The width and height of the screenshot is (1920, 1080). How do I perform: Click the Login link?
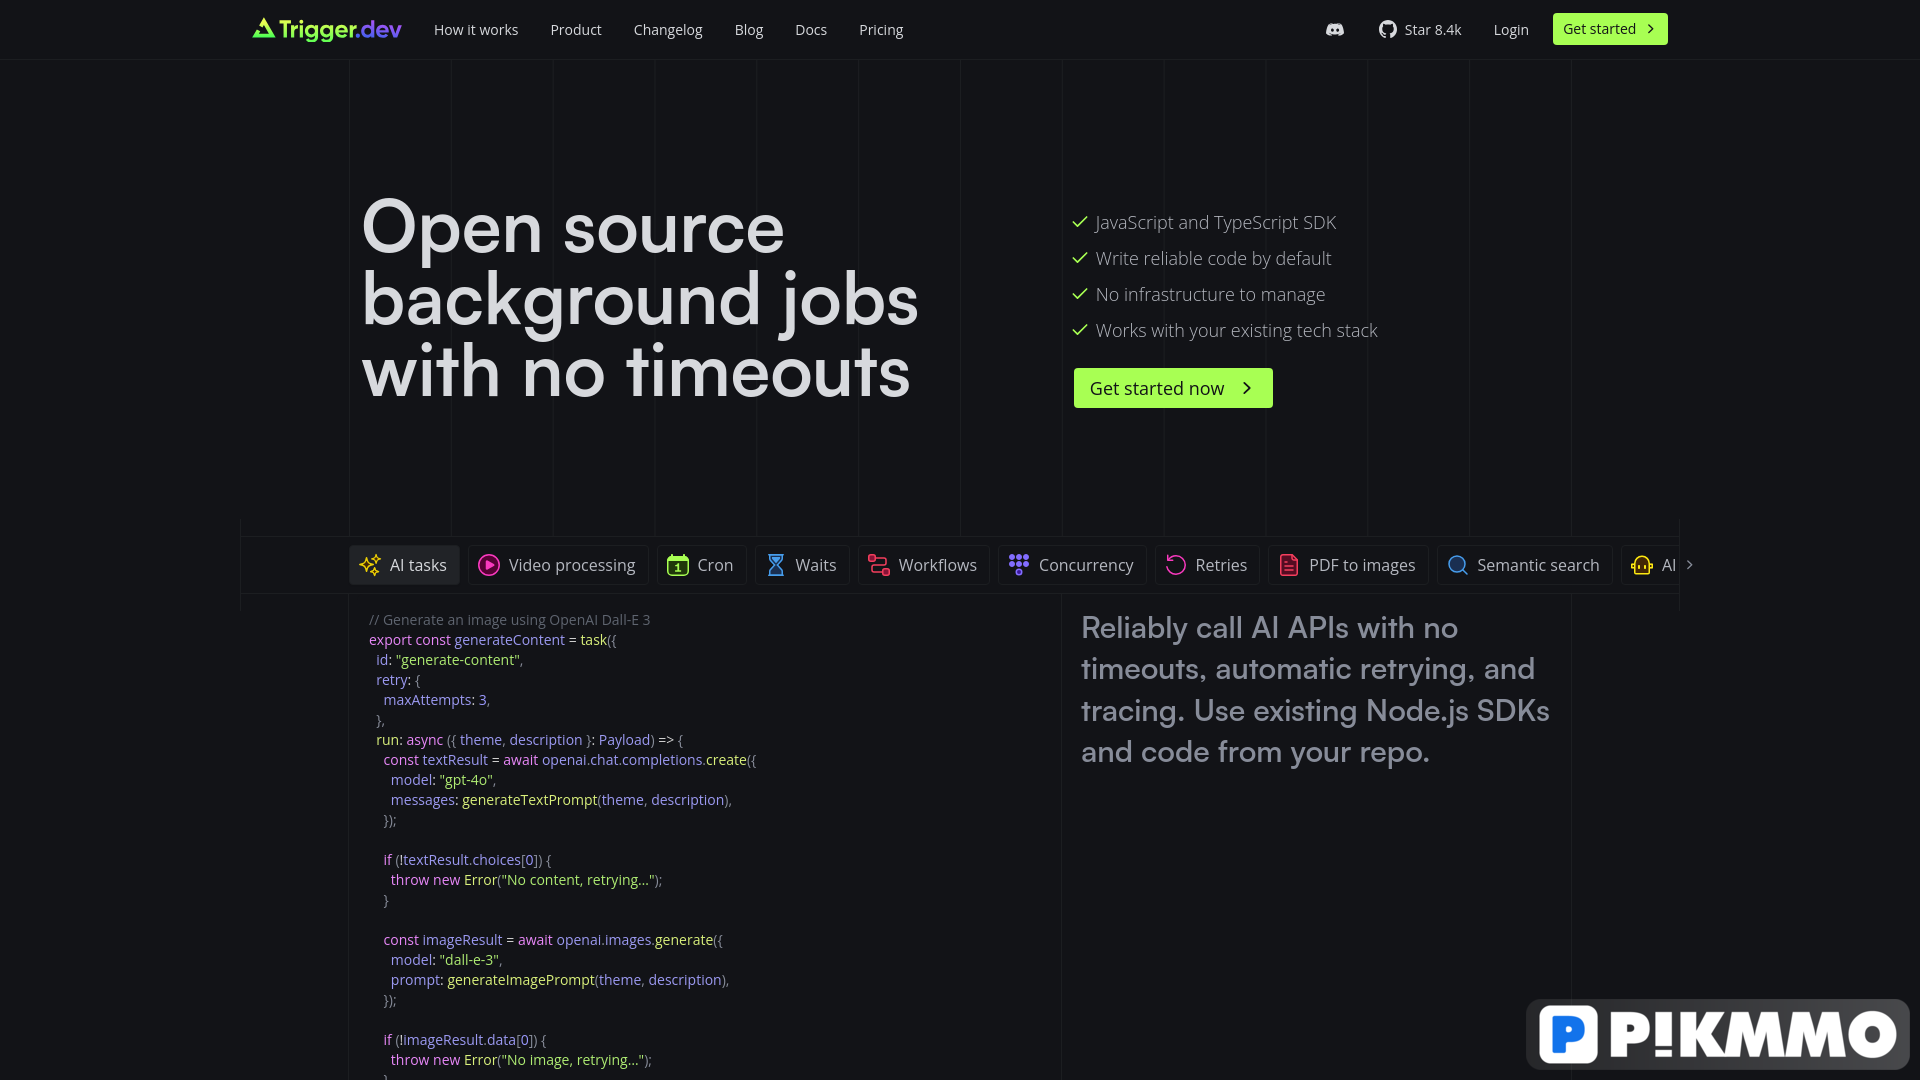click(x=1511, y=30)
